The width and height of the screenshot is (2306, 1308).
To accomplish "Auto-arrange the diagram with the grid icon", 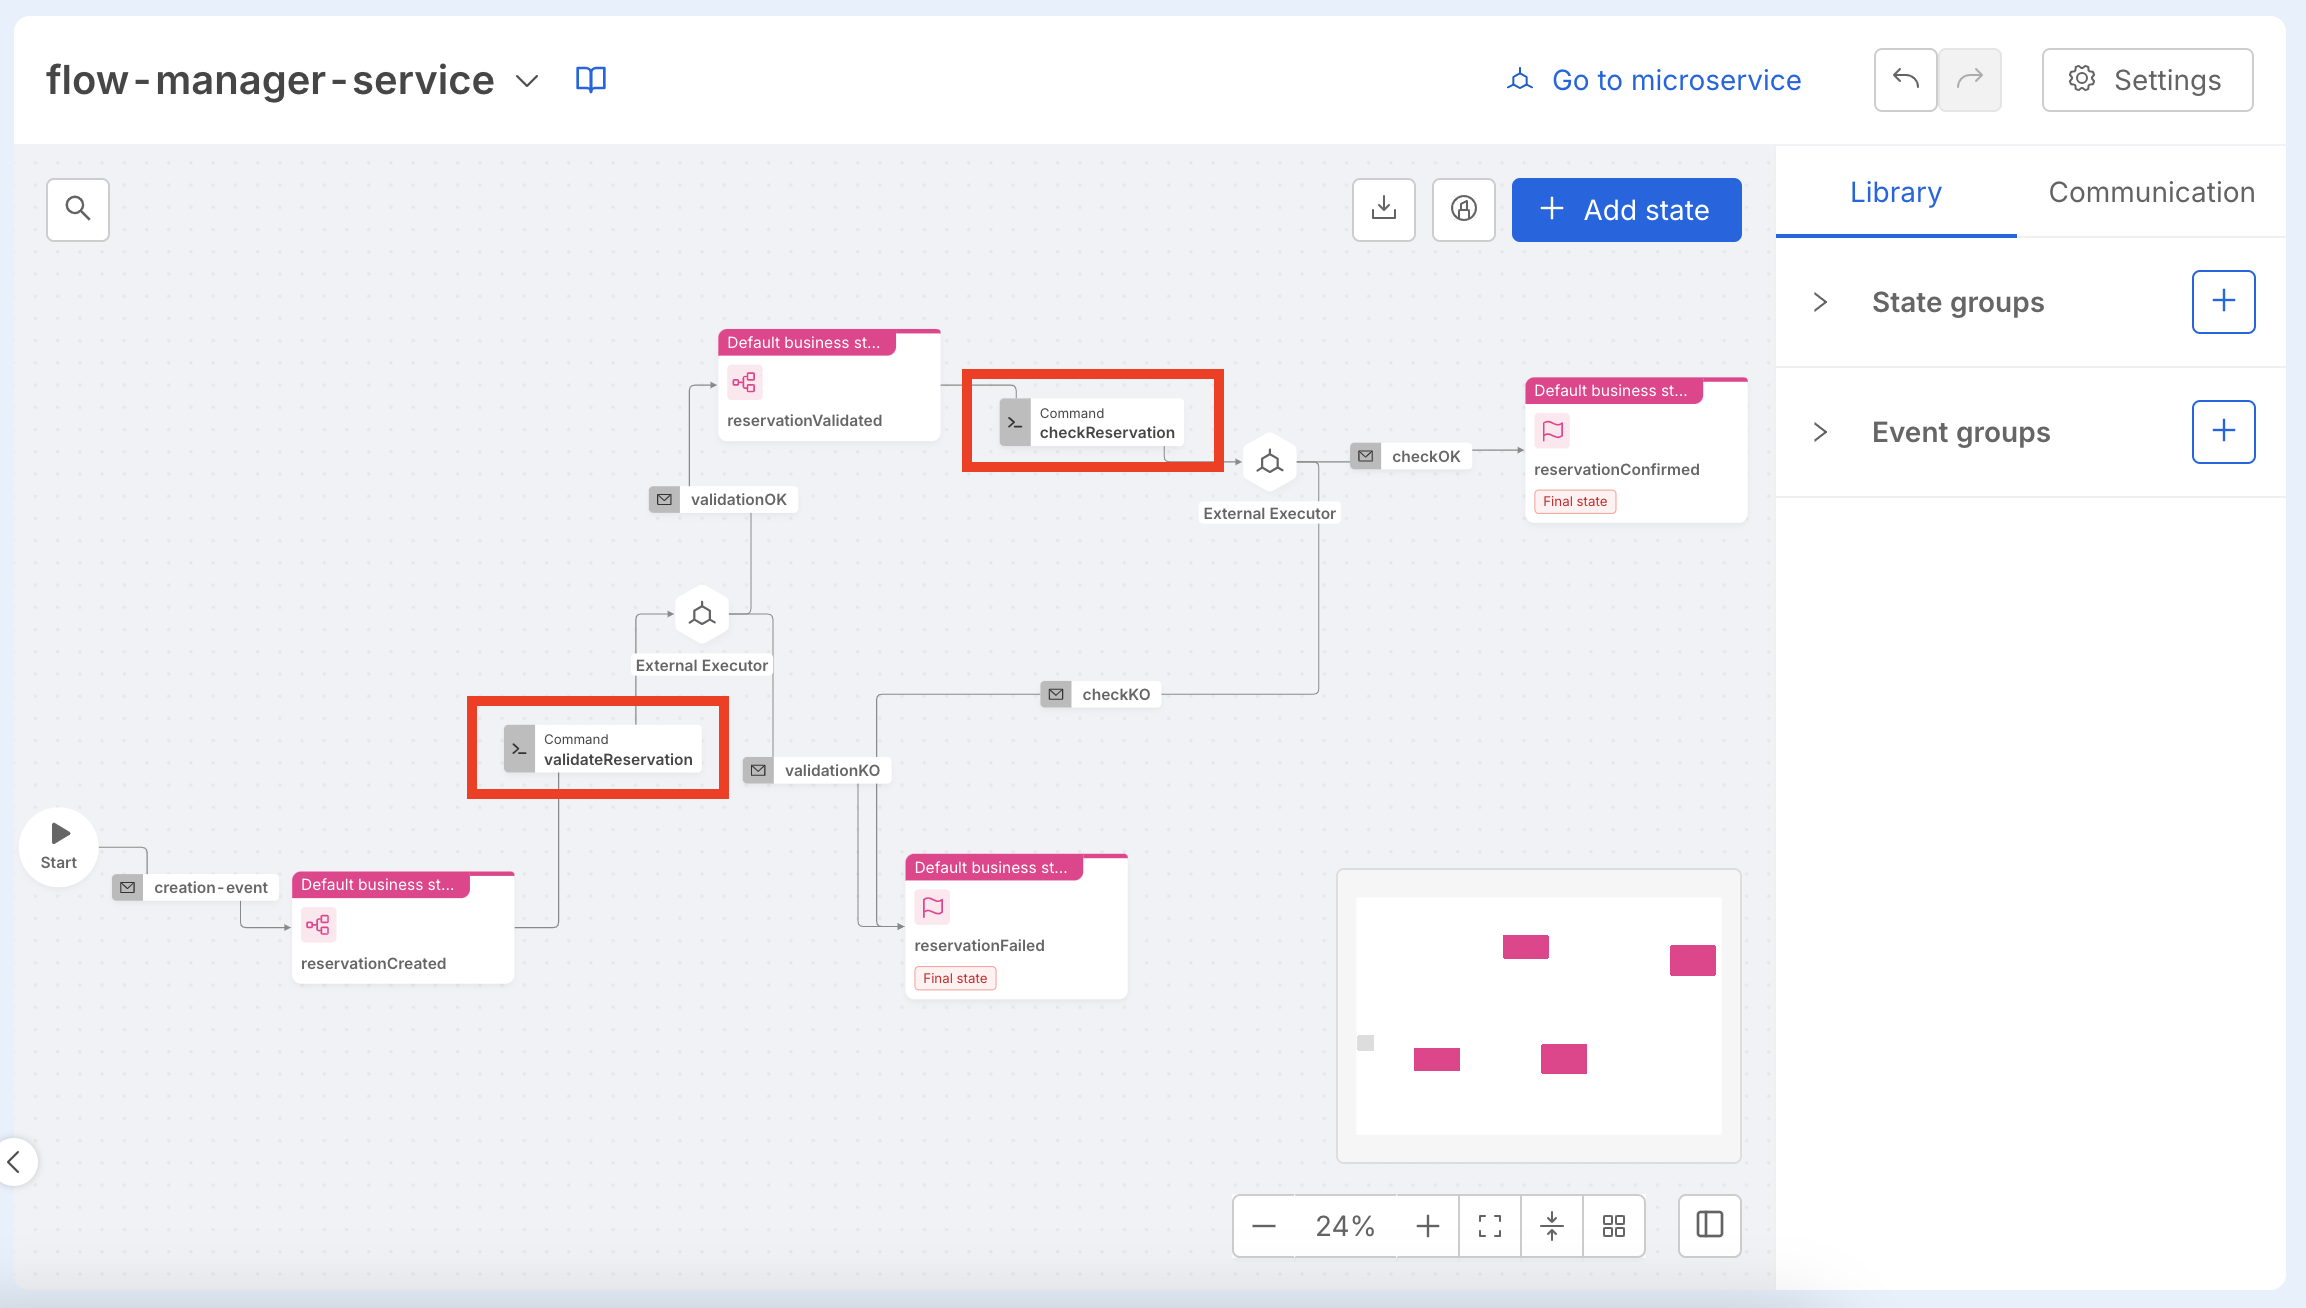I will tap(1613, 1226).
